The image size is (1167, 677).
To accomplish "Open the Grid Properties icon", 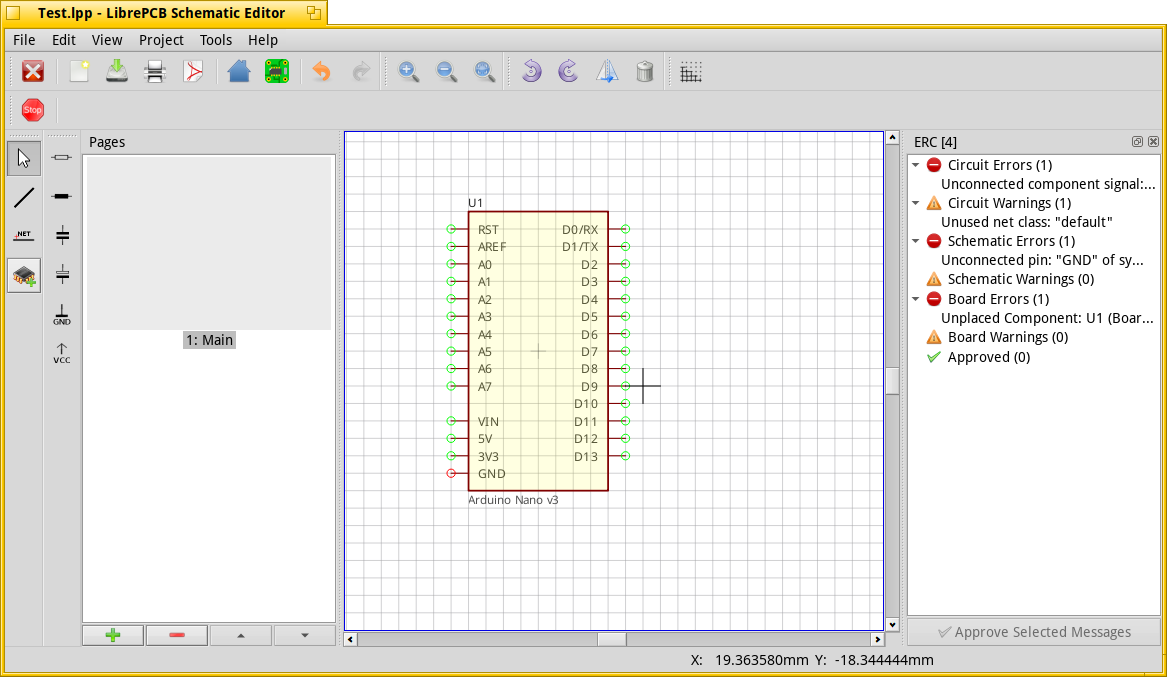I will 691,71.
